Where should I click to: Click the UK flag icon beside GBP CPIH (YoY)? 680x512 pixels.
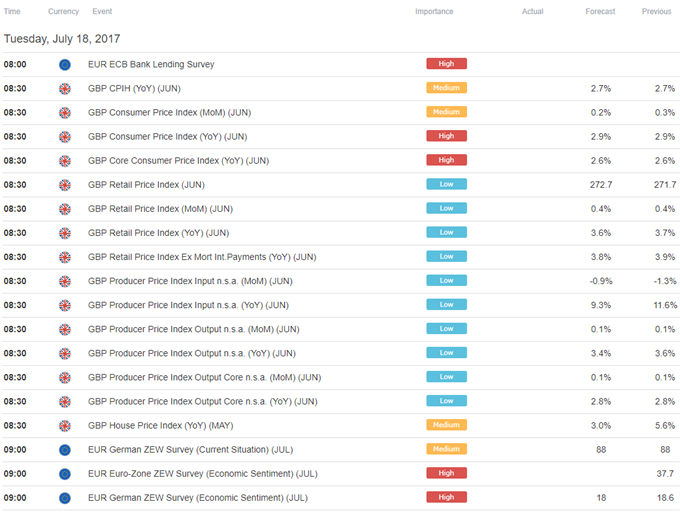pyautogui.click(x=65, y=89)
